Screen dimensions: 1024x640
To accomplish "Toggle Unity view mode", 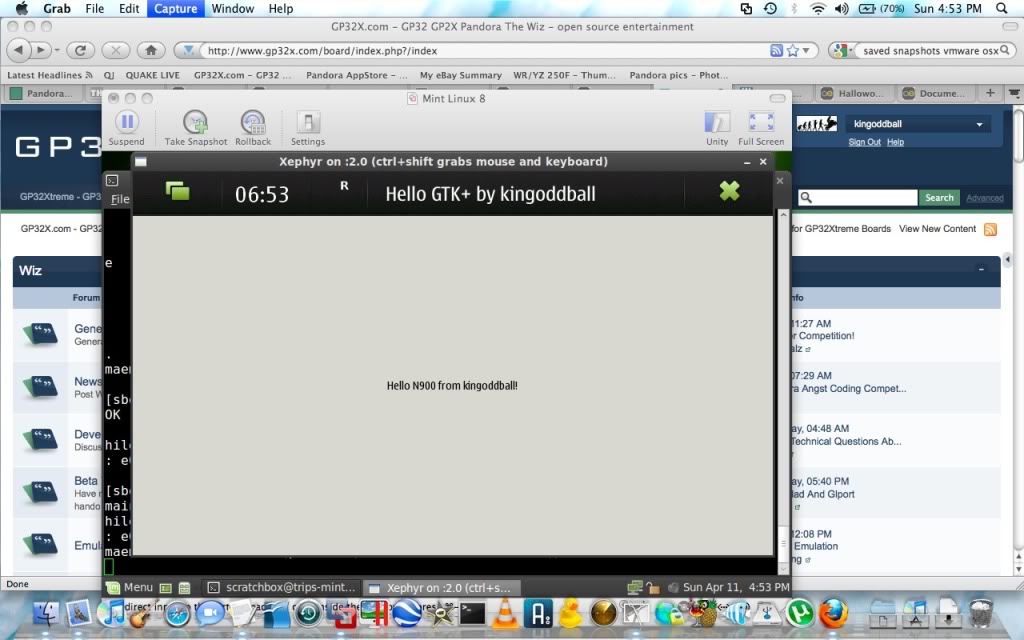I will (x=717, y=123).
